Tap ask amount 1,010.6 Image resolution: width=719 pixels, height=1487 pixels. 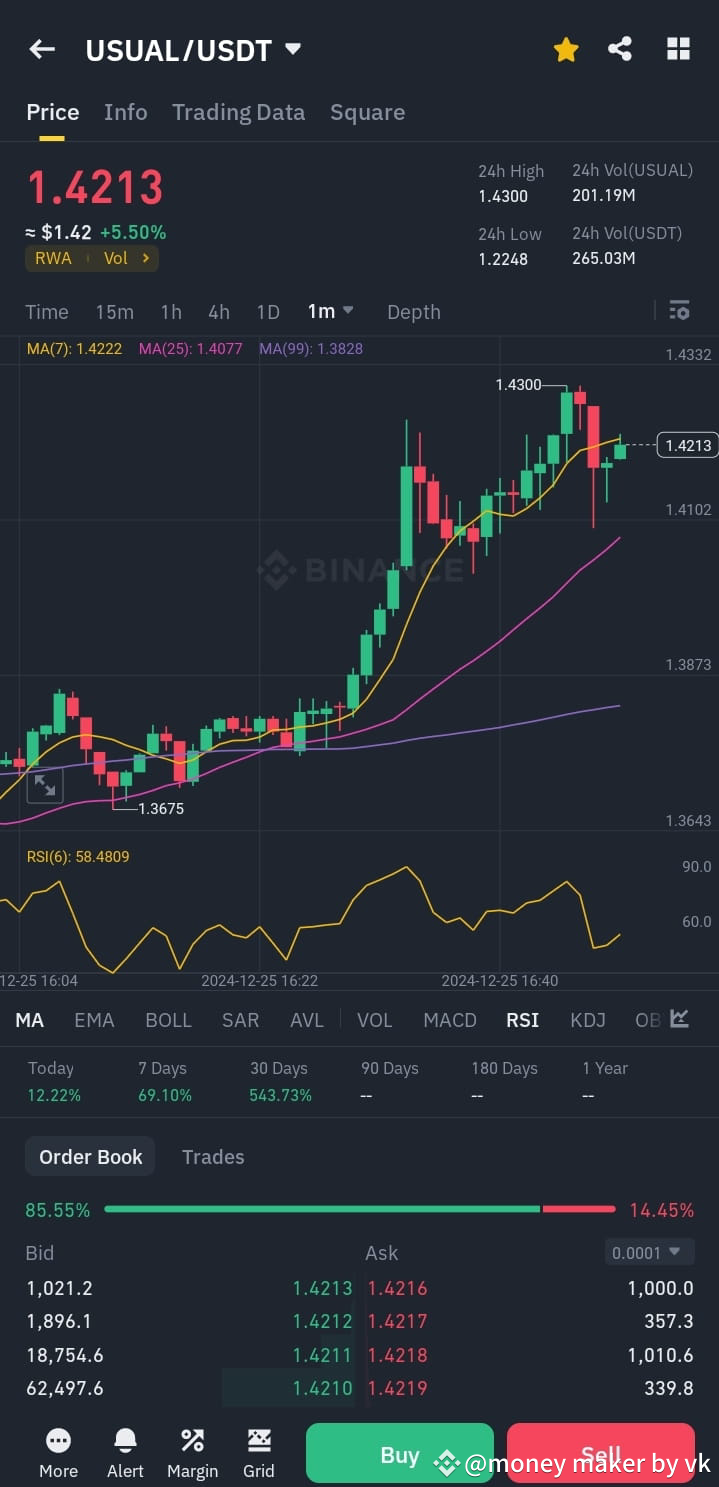tap(660, 1355)
